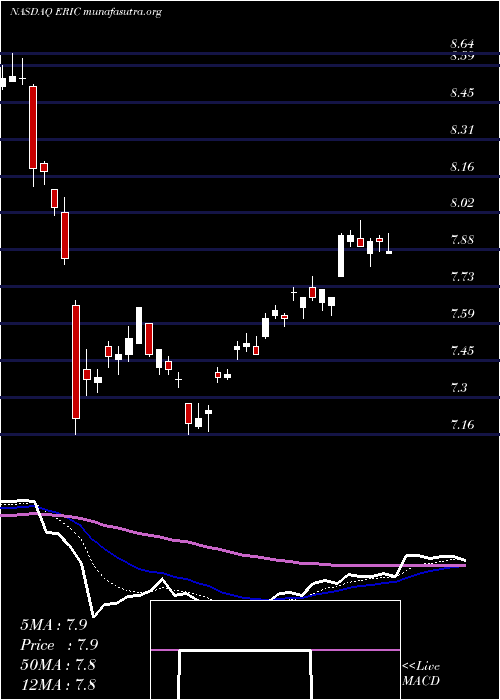Click the long red candle below 8.45

[33, 128]
